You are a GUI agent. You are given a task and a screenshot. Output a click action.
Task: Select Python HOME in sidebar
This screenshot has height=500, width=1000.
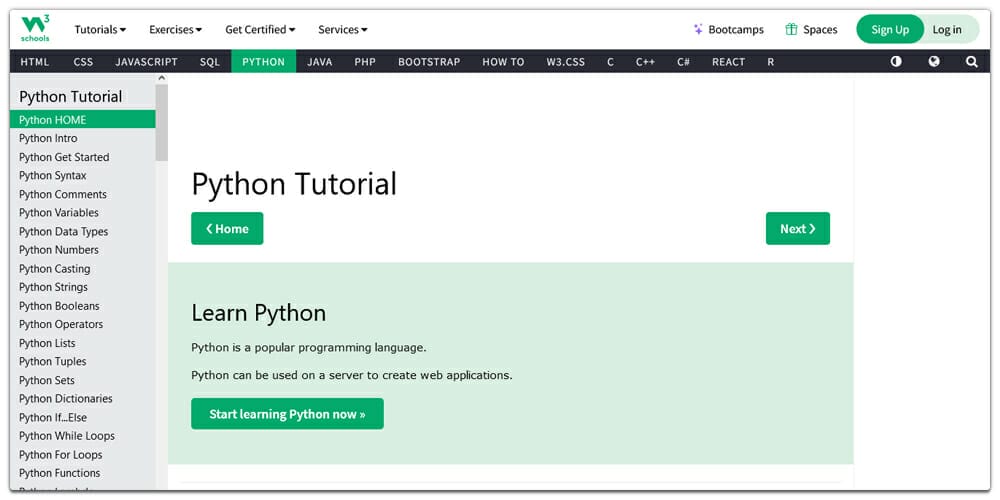pos(82,120)
